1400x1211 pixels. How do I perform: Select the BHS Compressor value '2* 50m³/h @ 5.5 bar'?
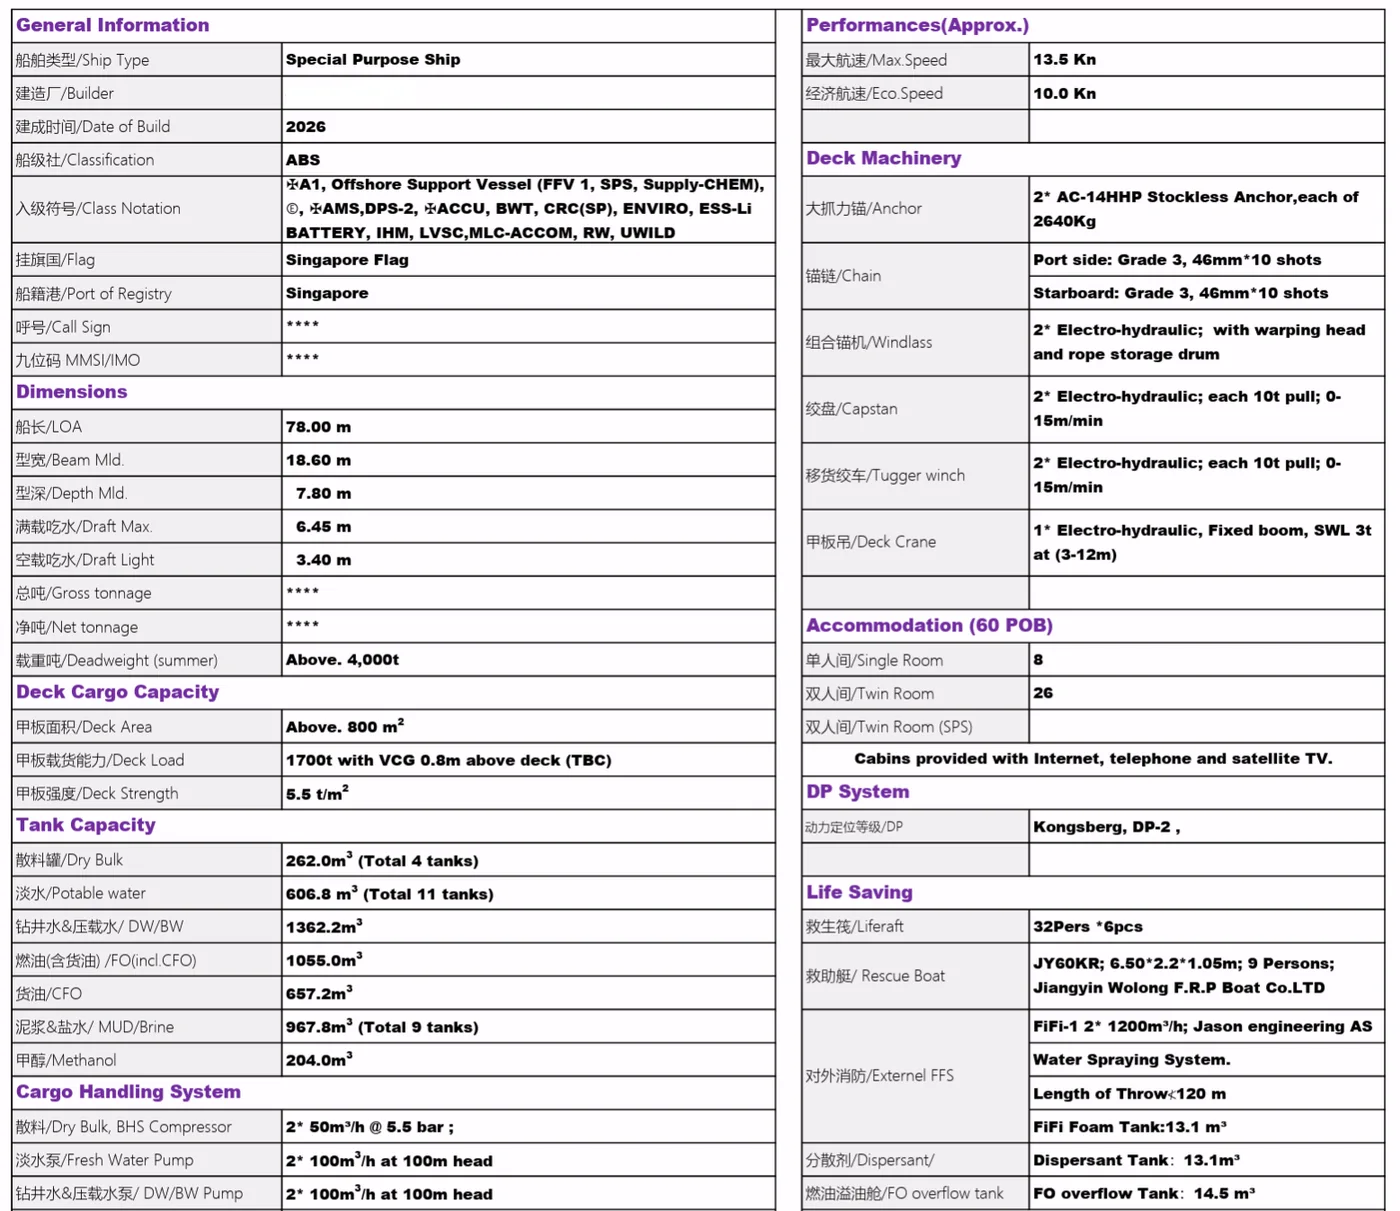coord(369,1127)
